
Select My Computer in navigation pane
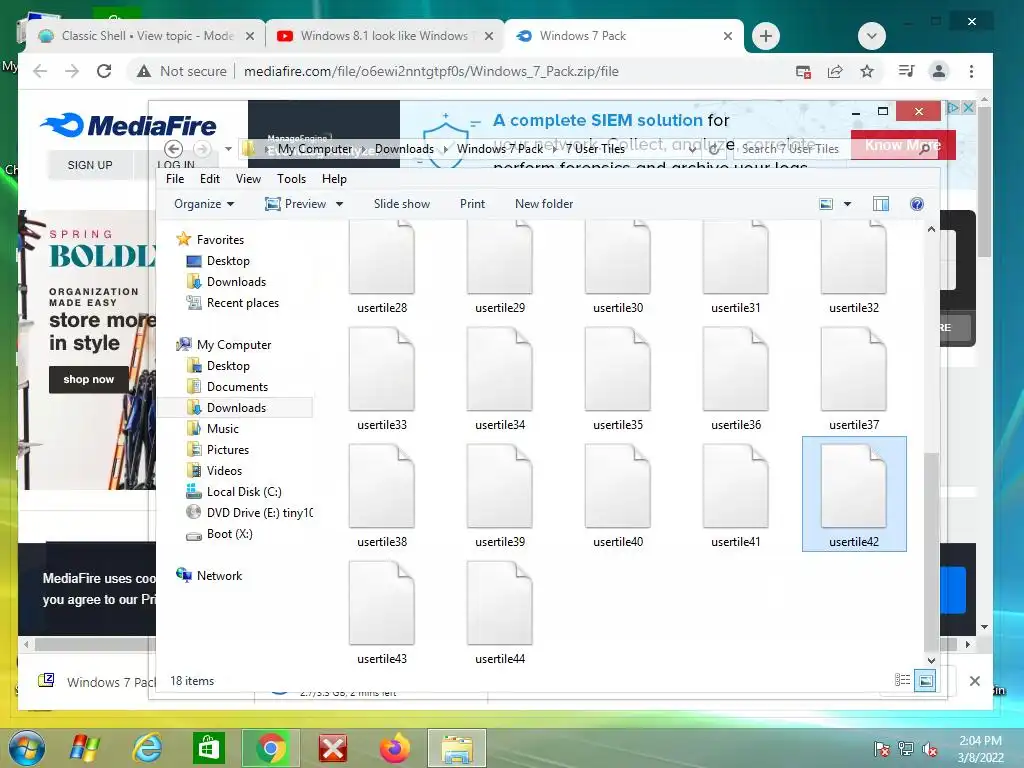pyautogui.click(x=234, y=345)
